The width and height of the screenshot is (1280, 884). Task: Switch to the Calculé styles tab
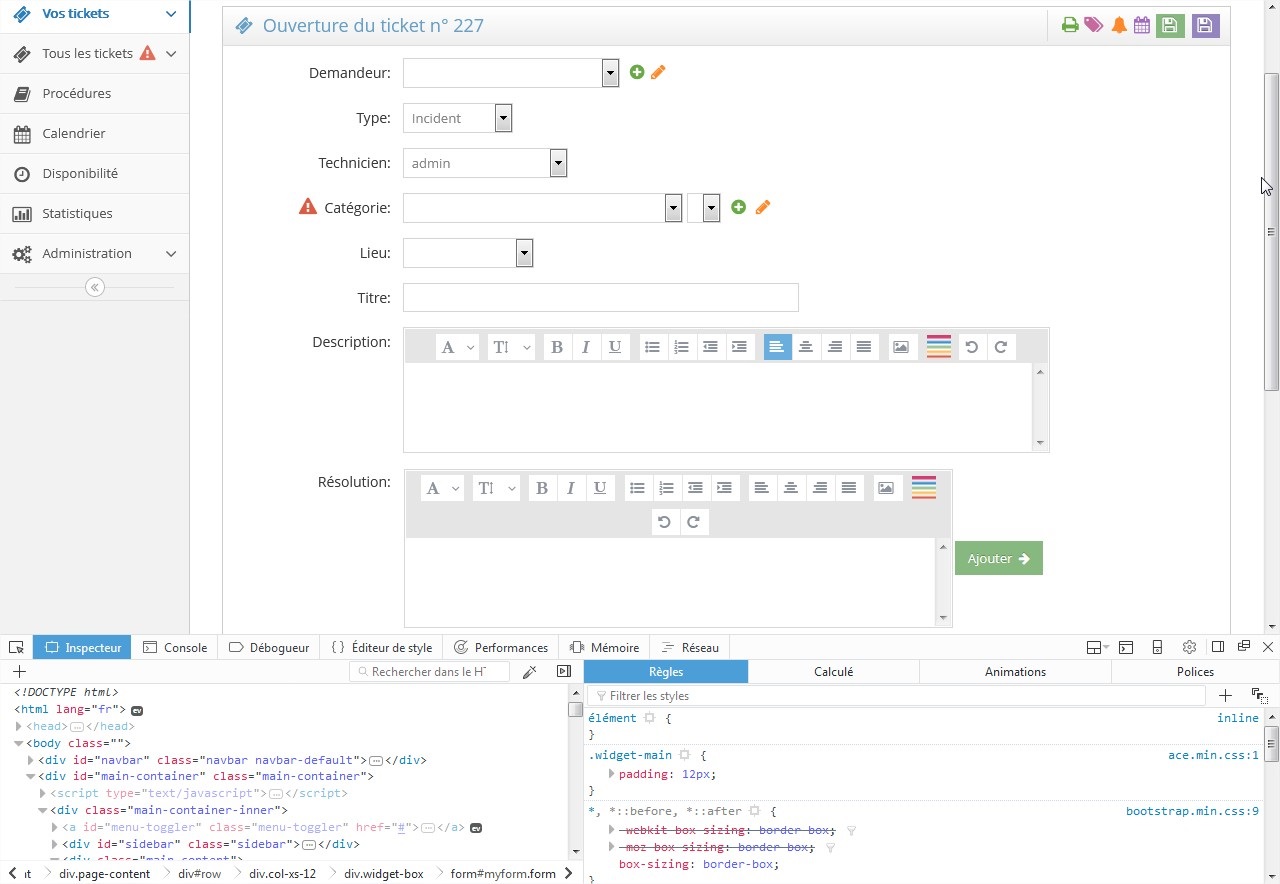833,672
